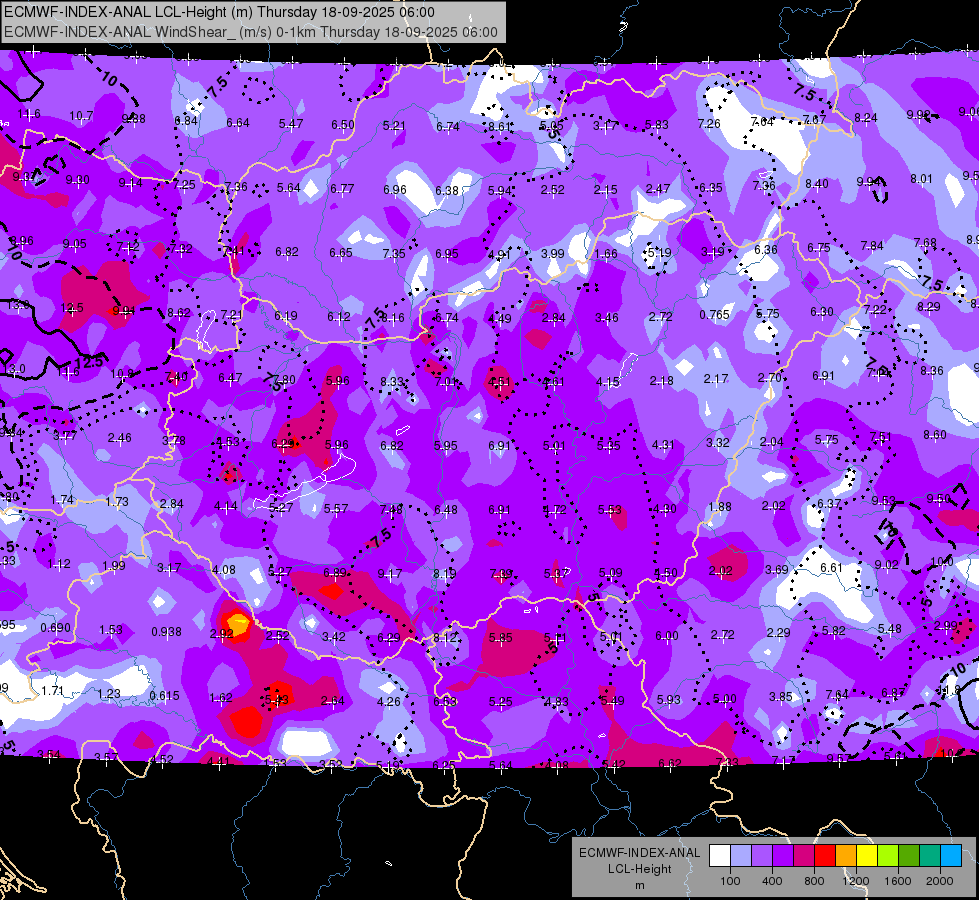
Task: Click the wind shear value 9.17
Action: pos(390,573)
